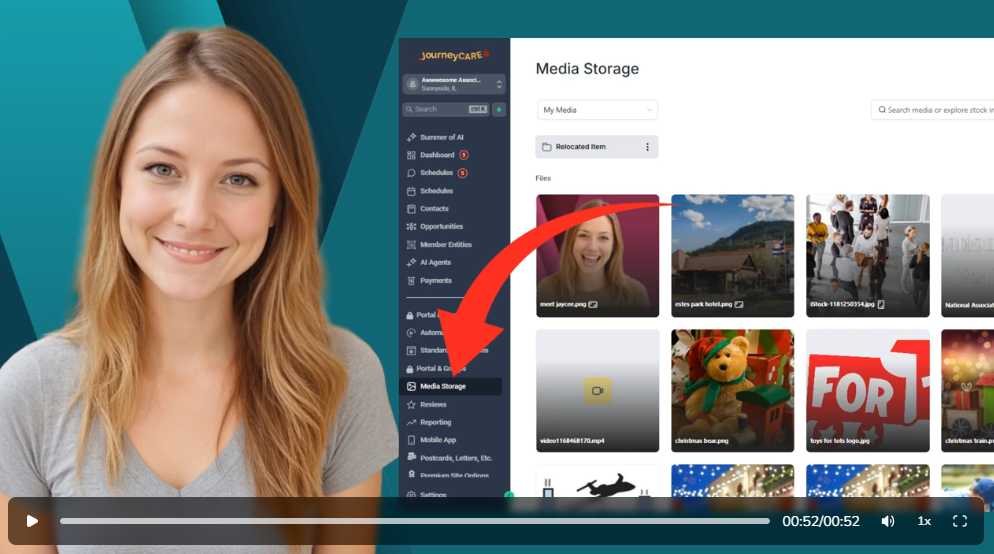Viewport: 994px width, 554px height.
Task: Focus the Search media or explore stock field
Action: 933,110
